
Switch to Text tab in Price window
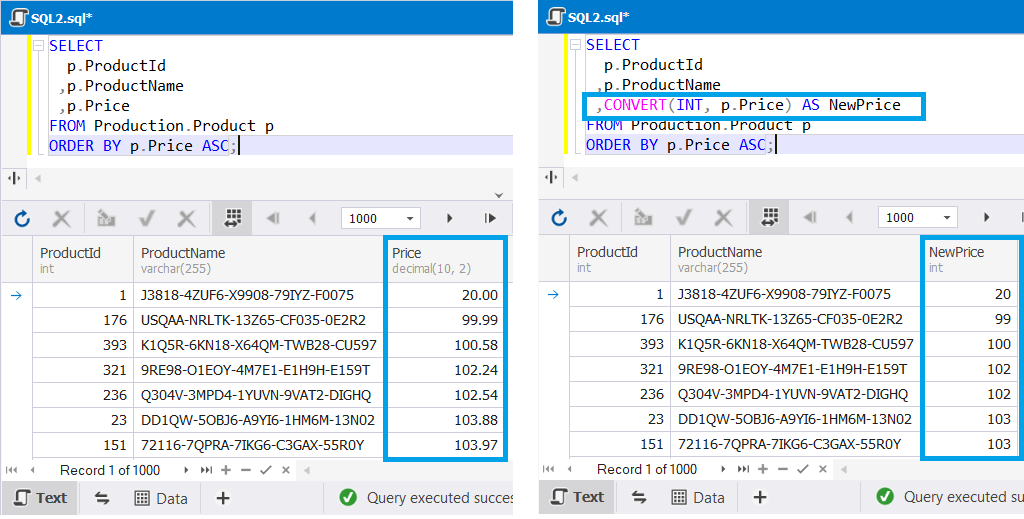coord(40,498)
